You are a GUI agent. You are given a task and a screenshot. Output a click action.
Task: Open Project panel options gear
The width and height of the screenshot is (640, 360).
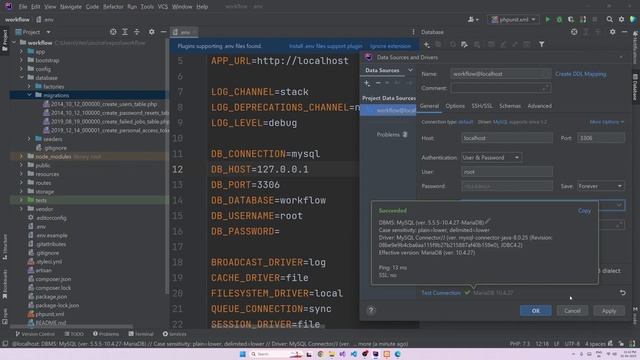pos(151,32)
